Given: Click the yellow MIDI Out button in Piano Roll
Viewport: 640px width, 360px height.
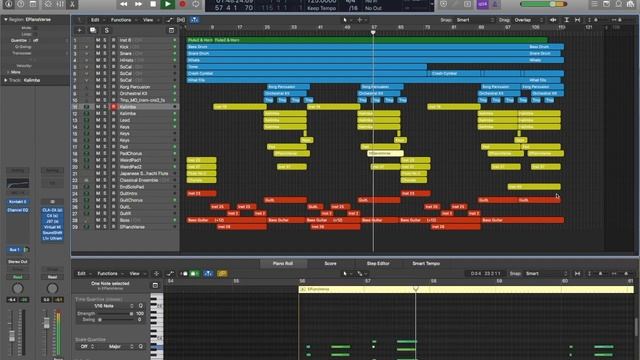Looking at the screenshot, I should [x=222, y=273].
